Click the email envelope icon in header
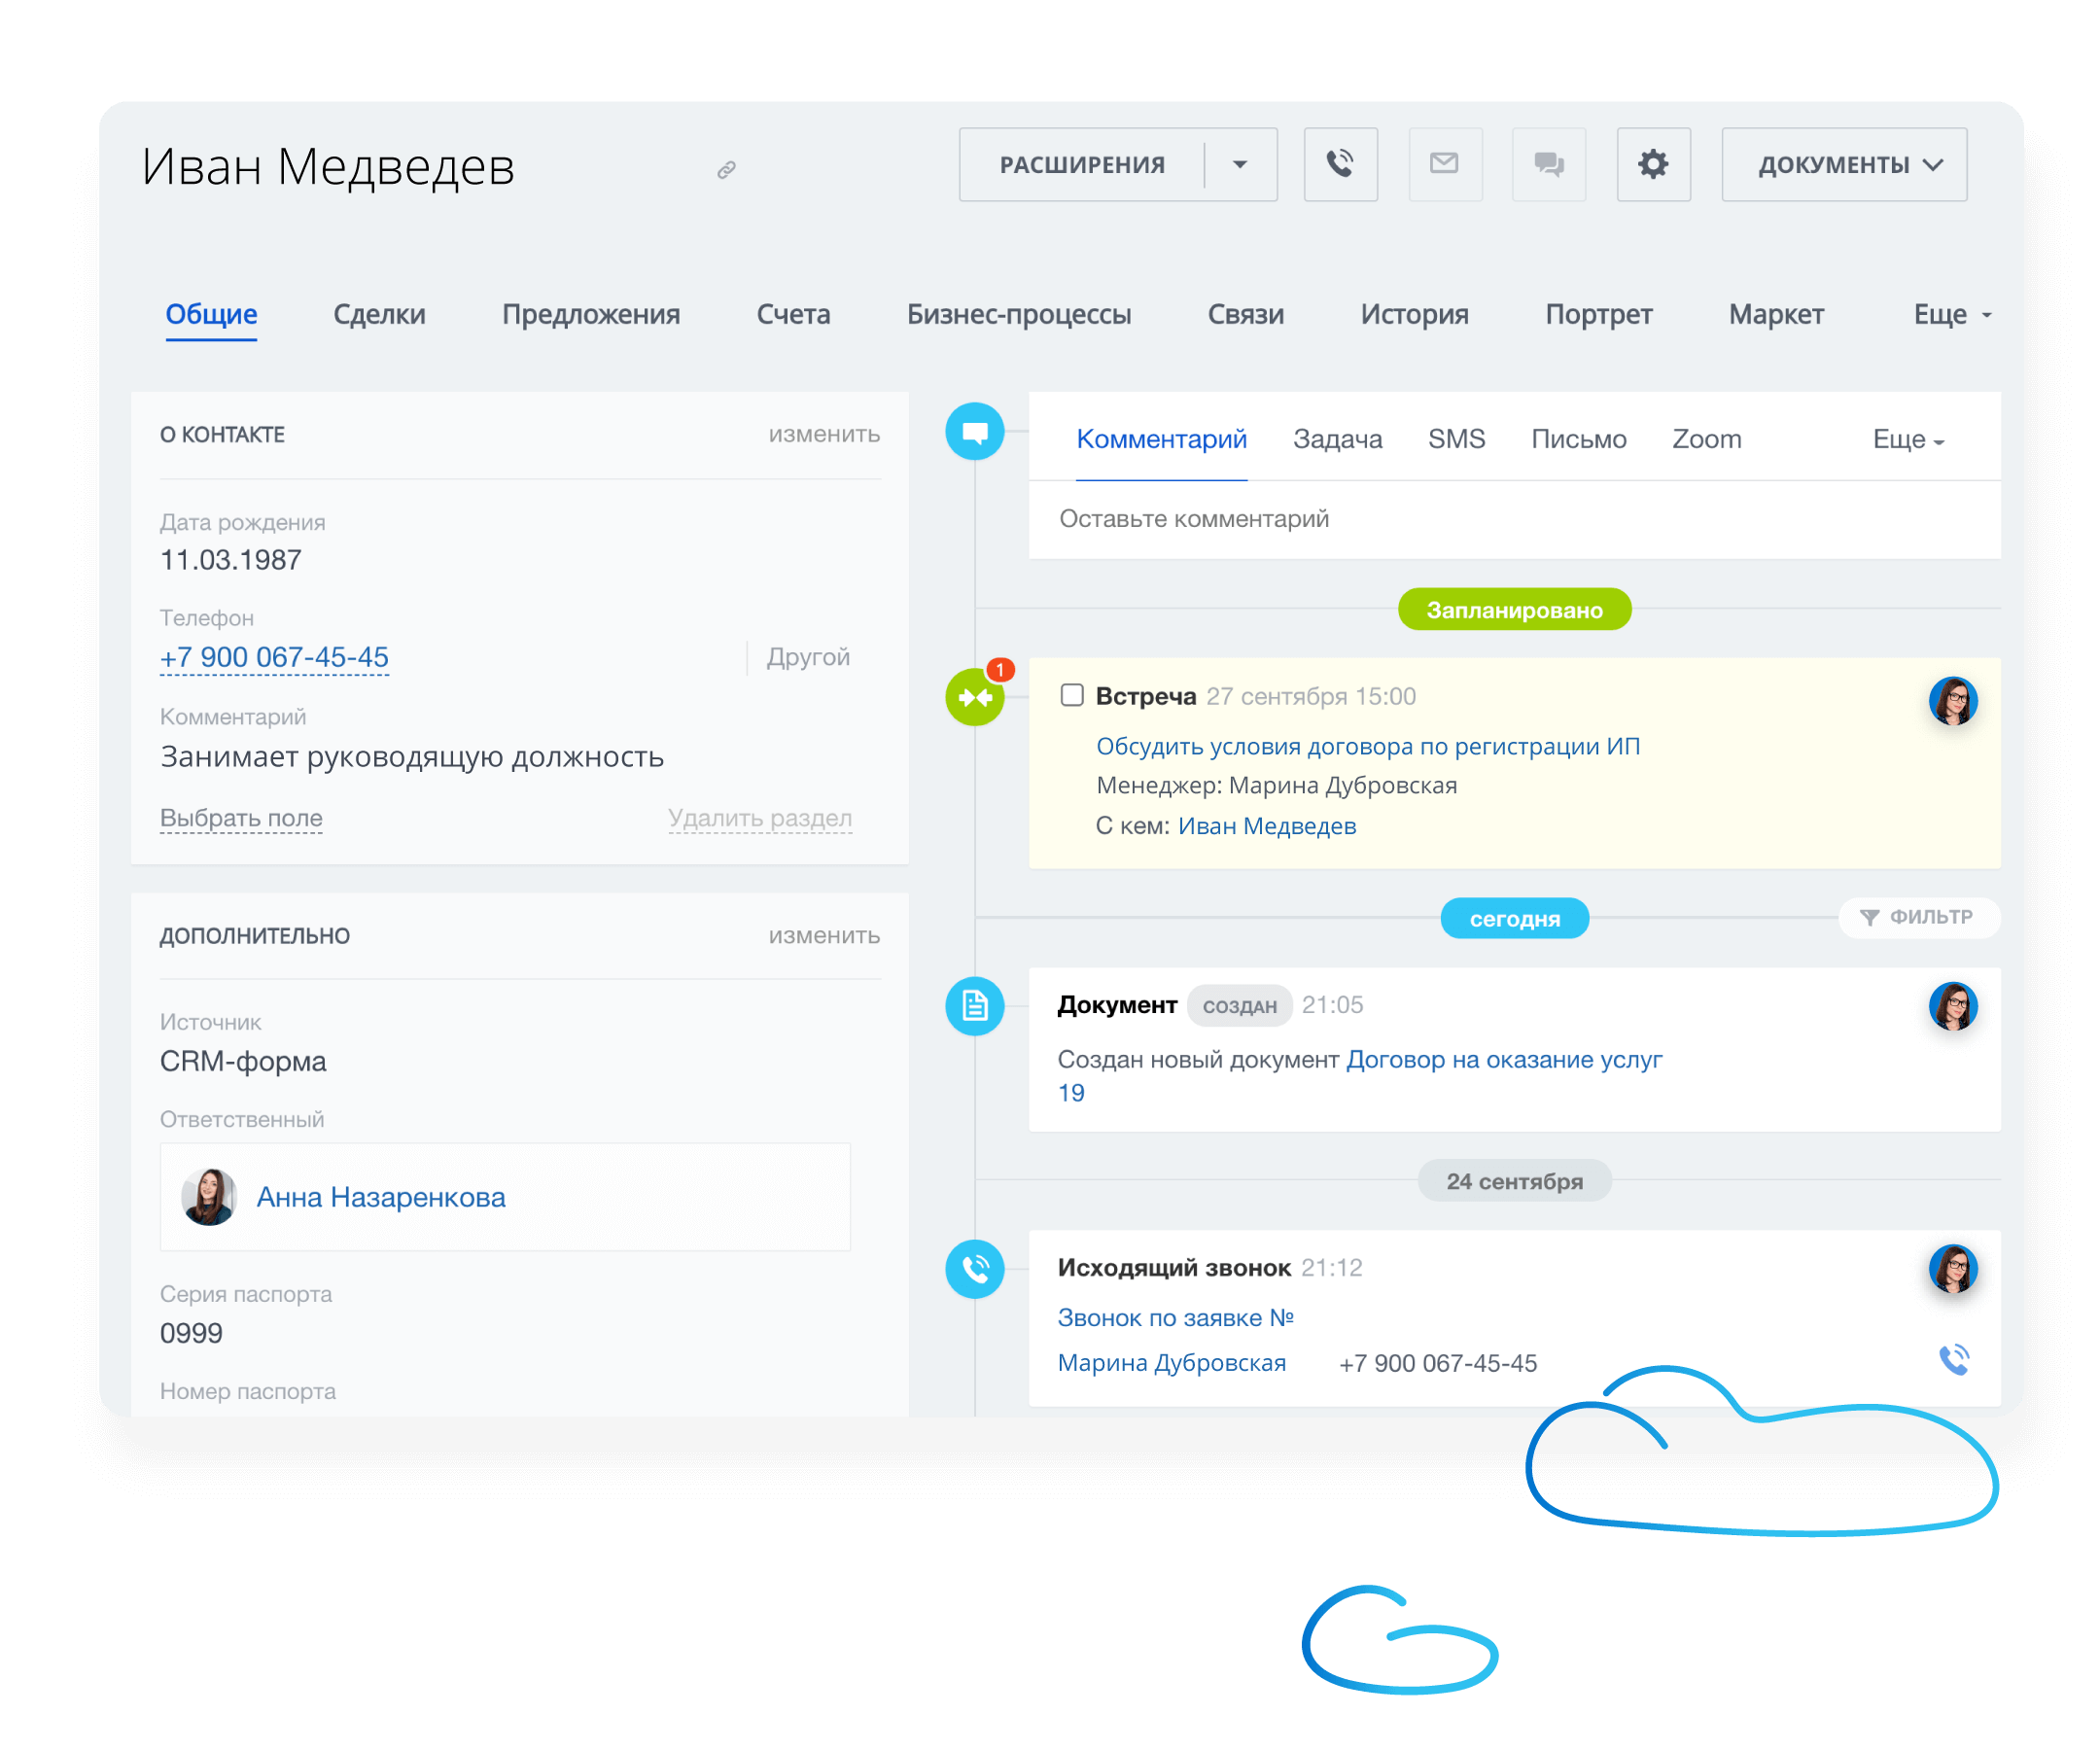Image resolution: width=2100 pixels, height=1750 pixels. [x=1444, y=164]
